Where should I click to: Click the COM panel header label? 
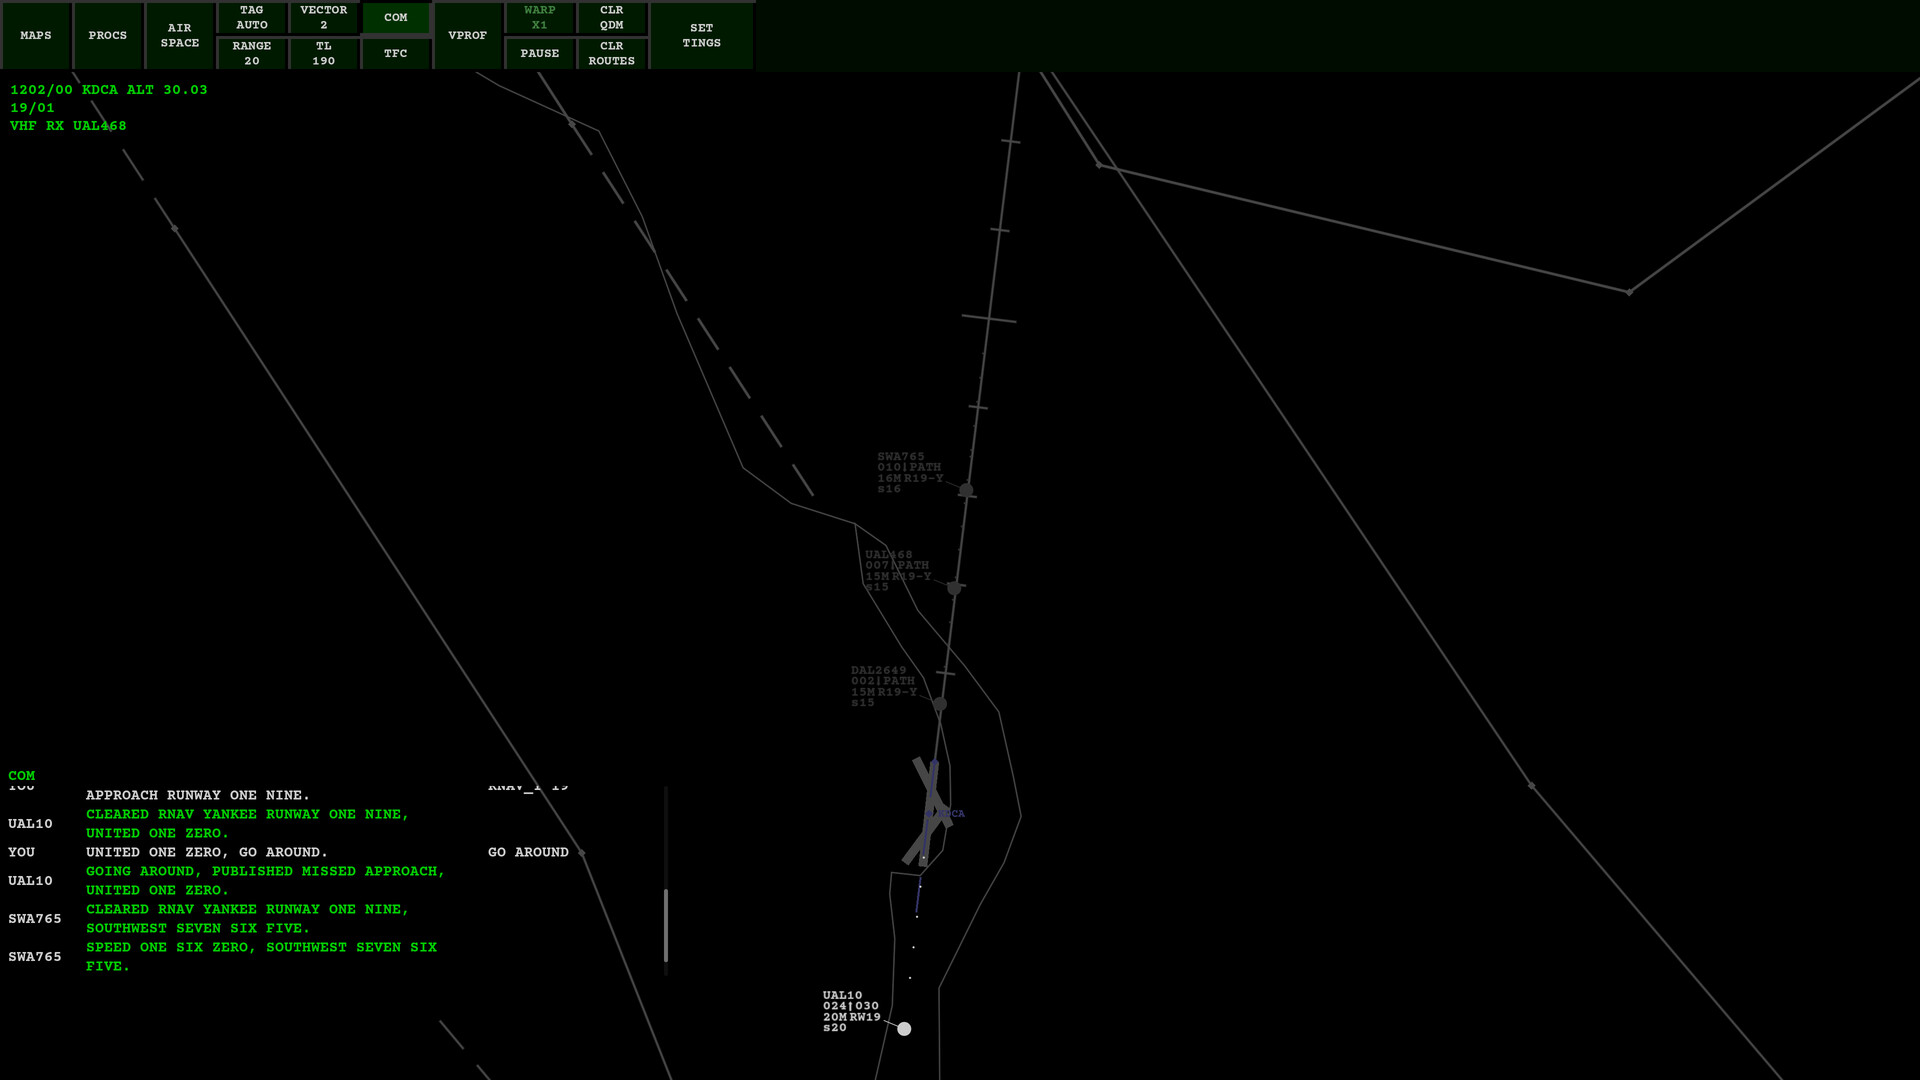(22, 776)
